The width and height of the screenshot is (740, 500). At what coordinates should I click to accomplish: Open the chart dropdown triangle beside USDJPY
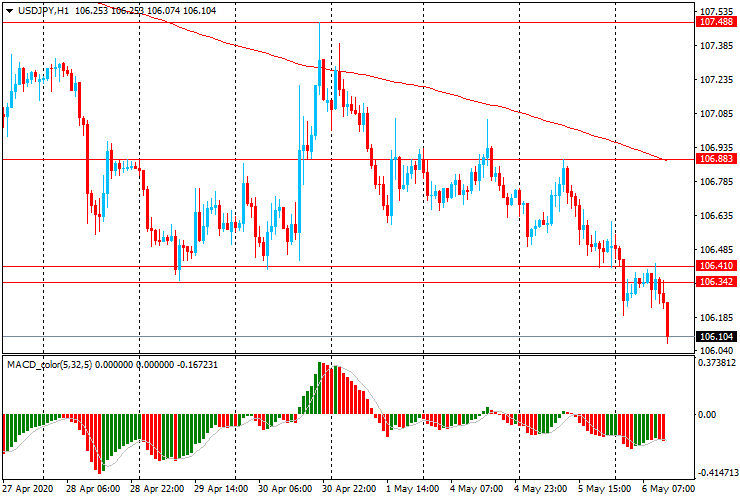(x=9, y=11)
